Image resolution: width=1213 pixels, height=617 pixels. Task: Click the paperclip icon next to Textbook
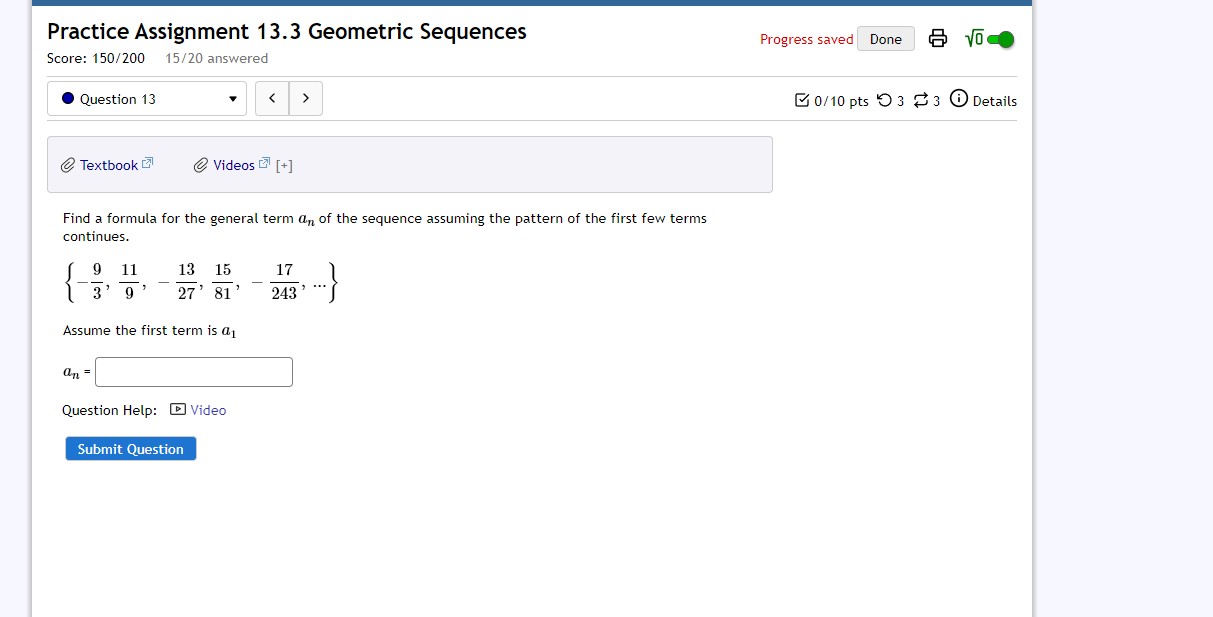68,165
